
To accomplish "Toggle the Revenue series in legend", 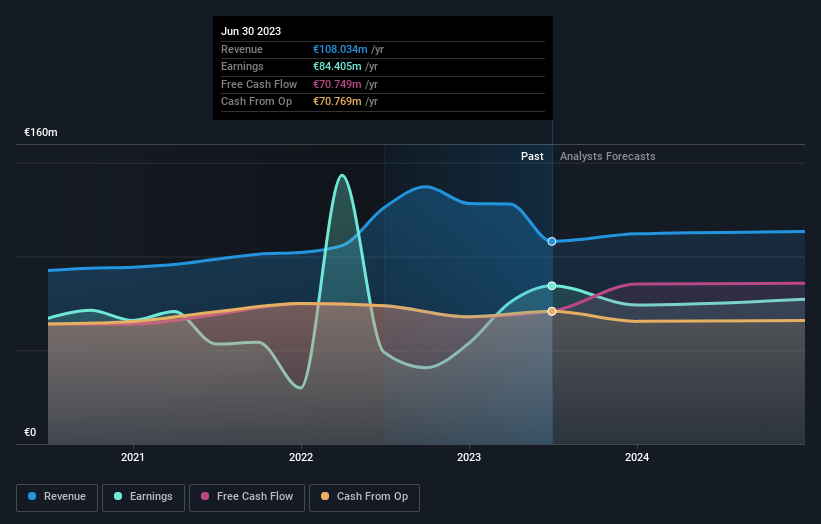I will (57, 497).
